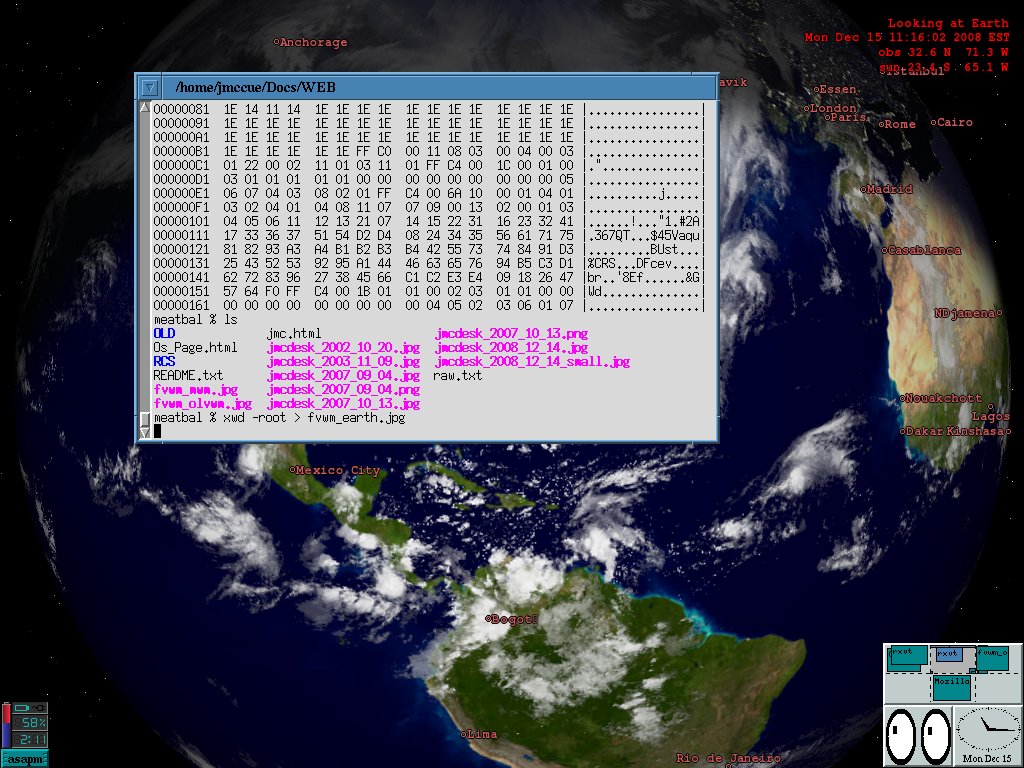Click the Rio de Janeiro label
The width and height of the screenshot is (1024, 768).
click(x=728, y=758)
